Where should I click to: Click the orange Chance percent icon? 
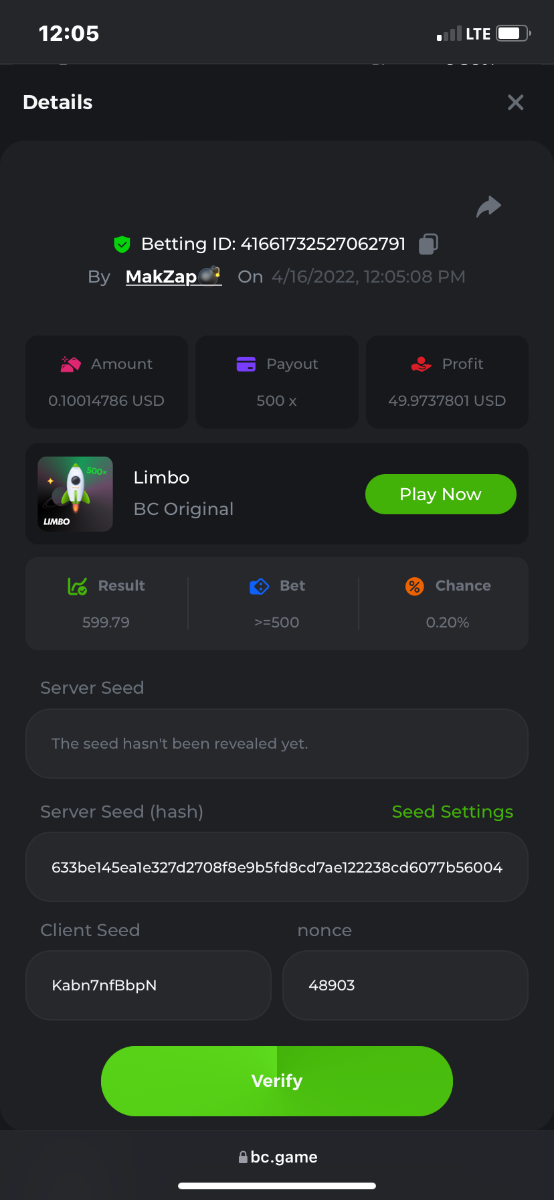[x=414, y=587]
